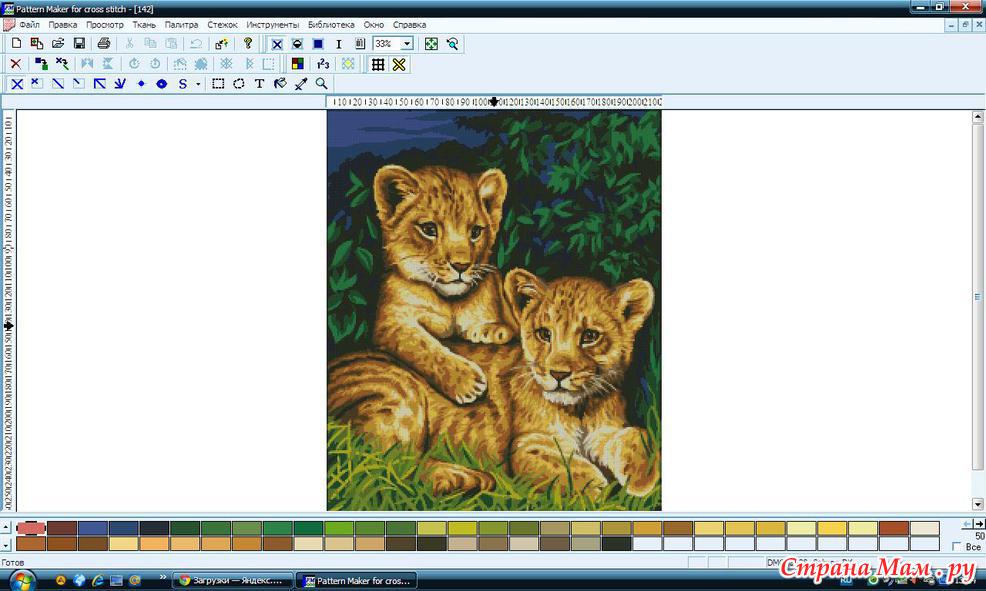Click palette scroll up arrow
The height and width of the screenshot is (591, 986).
pos(6,527)
